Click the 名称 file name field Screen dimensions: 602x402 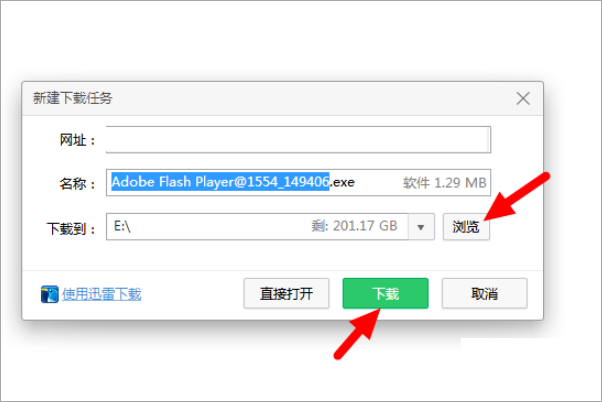[x=298, y=182]
